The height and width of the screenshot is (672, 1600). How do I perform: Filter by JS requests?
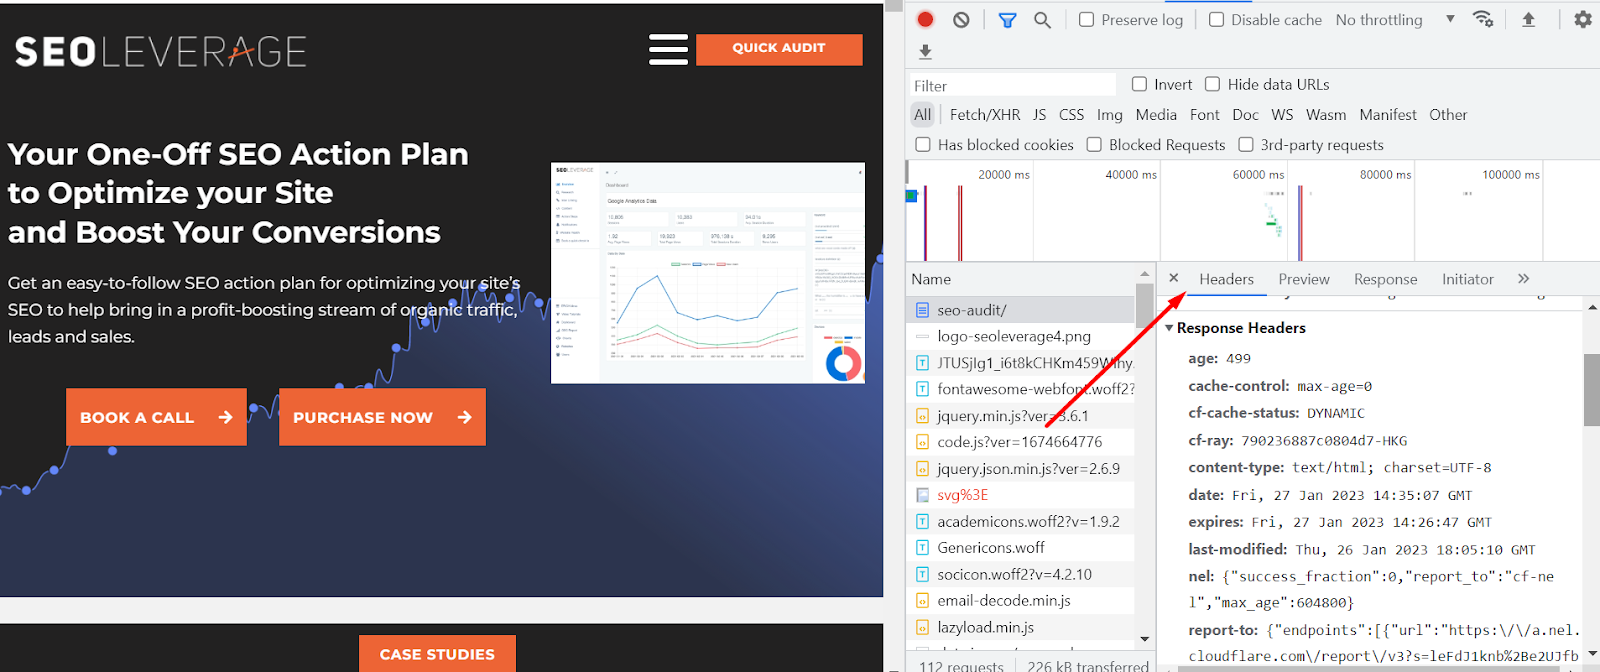pos(1040,114)
